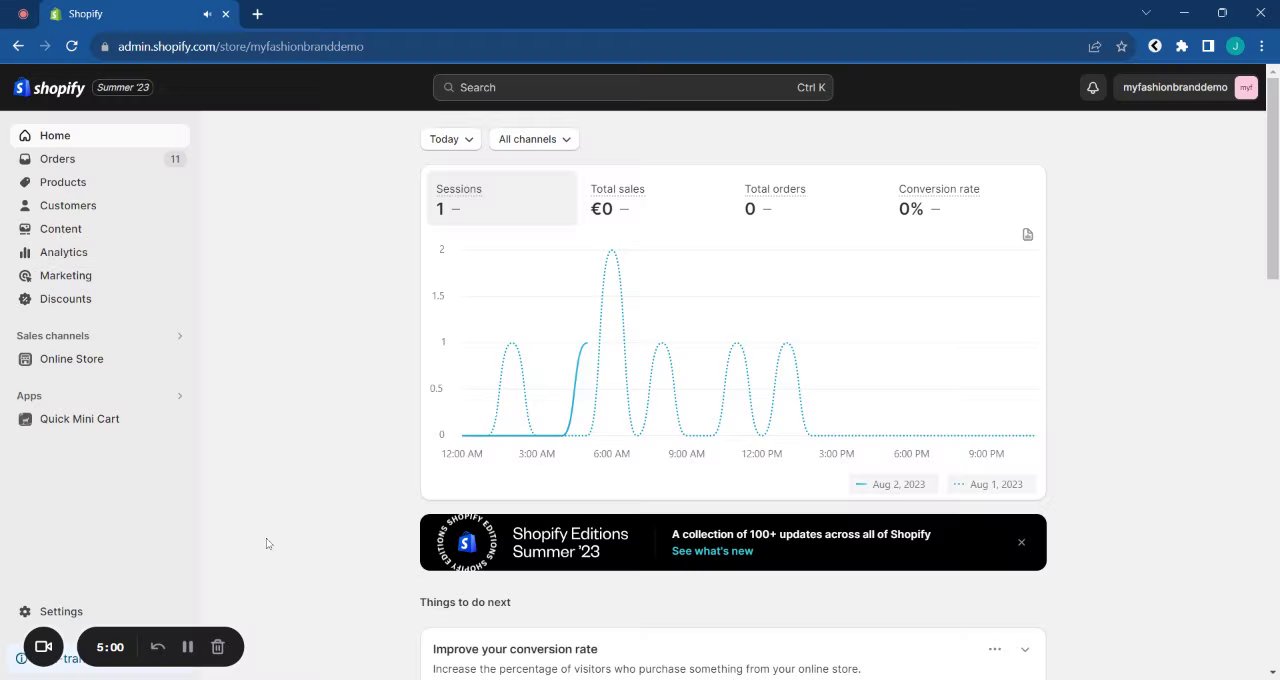Click the Online Store icon
The image size is (1280, 680).
pos(25,359)
